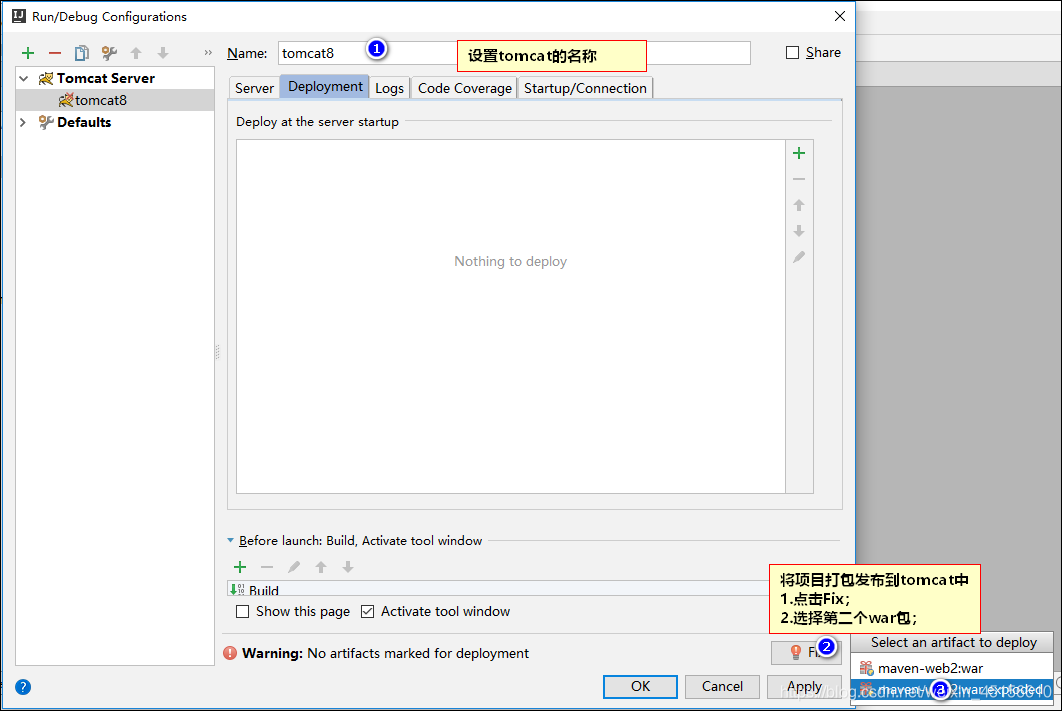1062x711 pixels.
Task: Edit deployment item pencil icon
Action: coord(799,257)
